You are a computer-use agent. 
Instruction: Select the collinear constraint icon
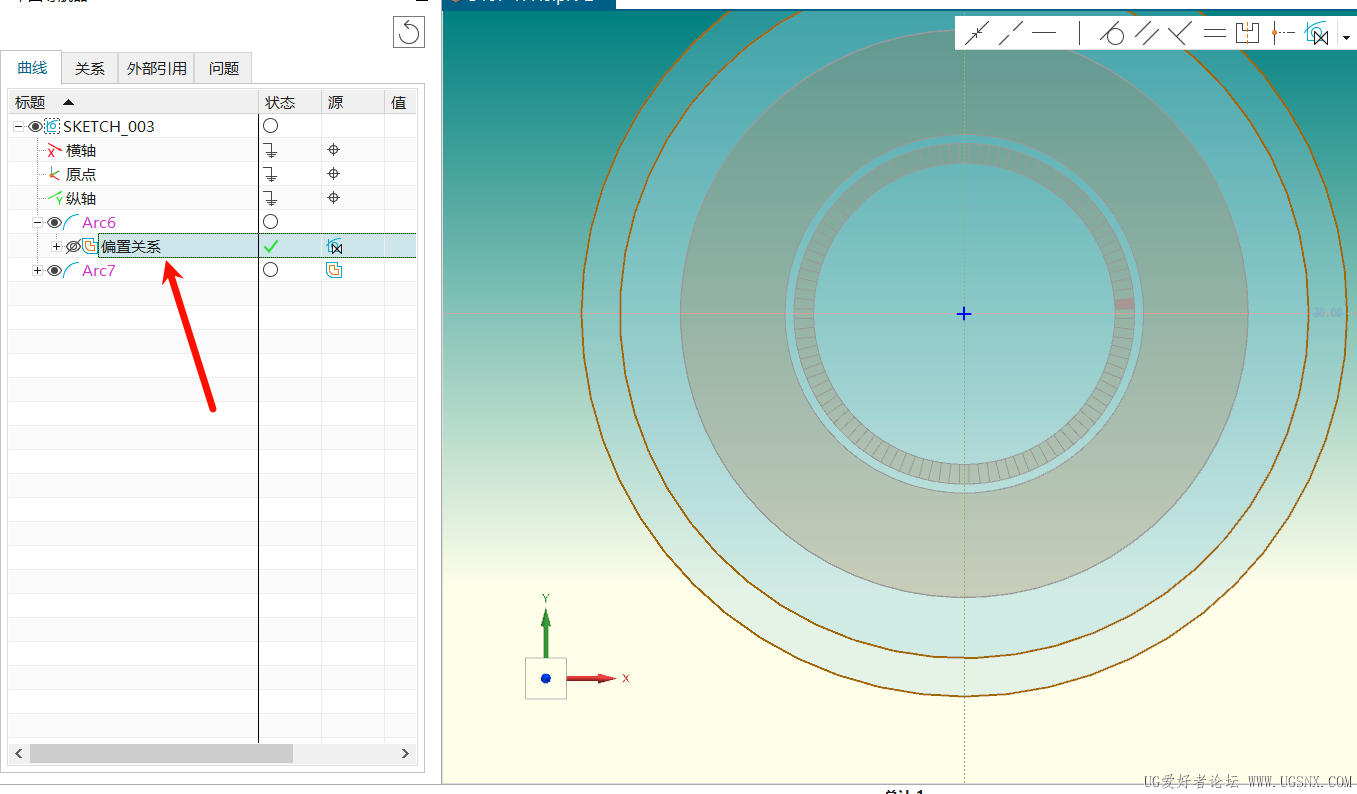click(x=1010, y=34)
